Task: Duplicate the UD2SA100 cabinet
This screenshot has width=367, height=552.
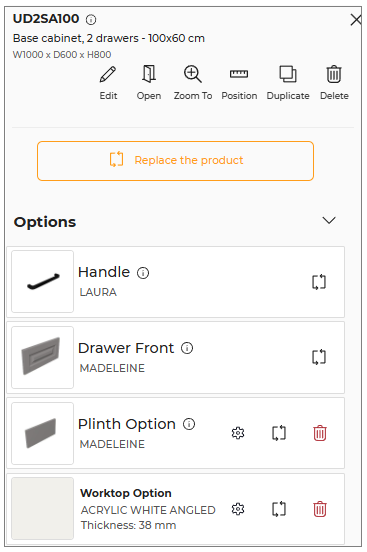Action: (288, 74)
